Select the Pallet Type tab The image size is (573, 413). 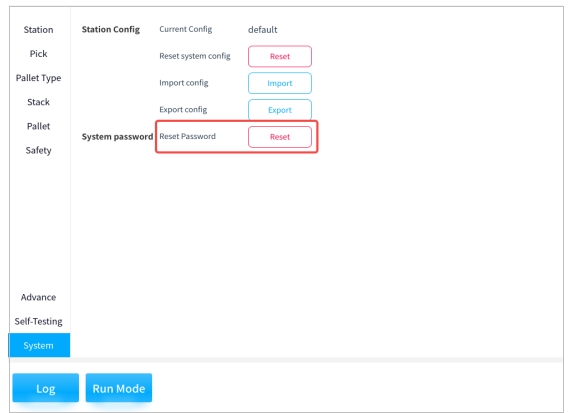pos(38,78)
